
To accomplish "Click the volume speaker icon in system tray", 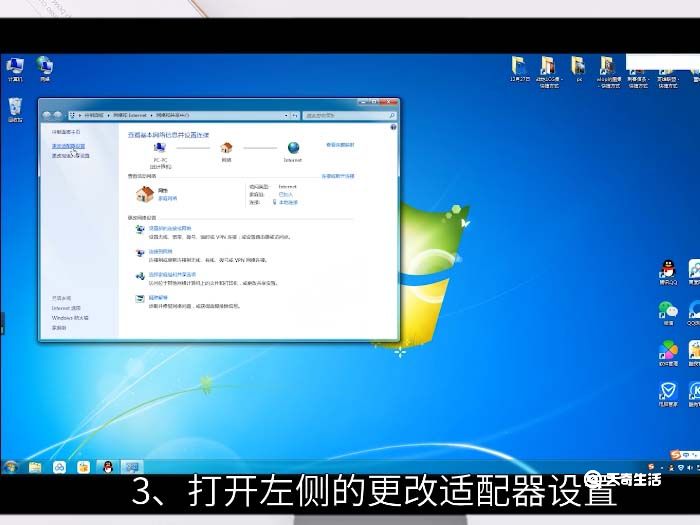I will [x=690, y=467].
